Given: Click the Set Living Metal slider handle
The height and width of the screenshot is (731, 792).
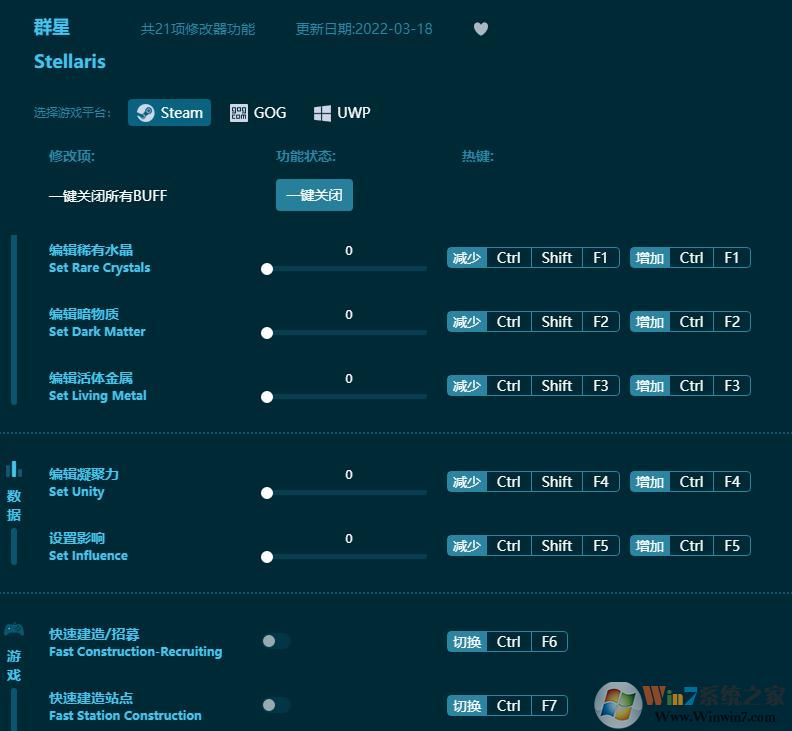Looking at the screenshot, I should pos(267,397).
